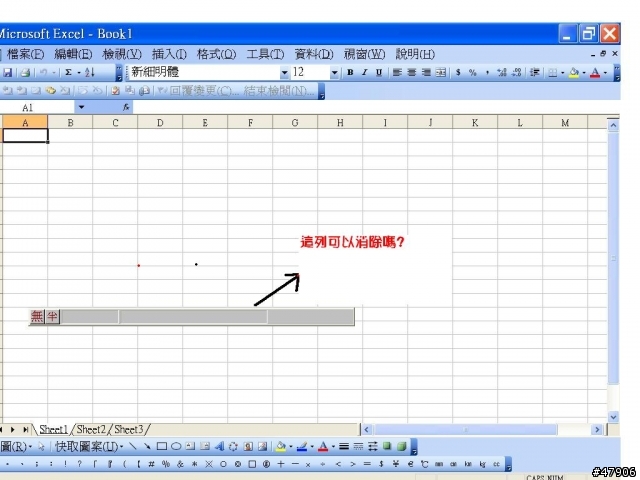Toggle Underline formatting
The image size is (640, 480).
379,73
